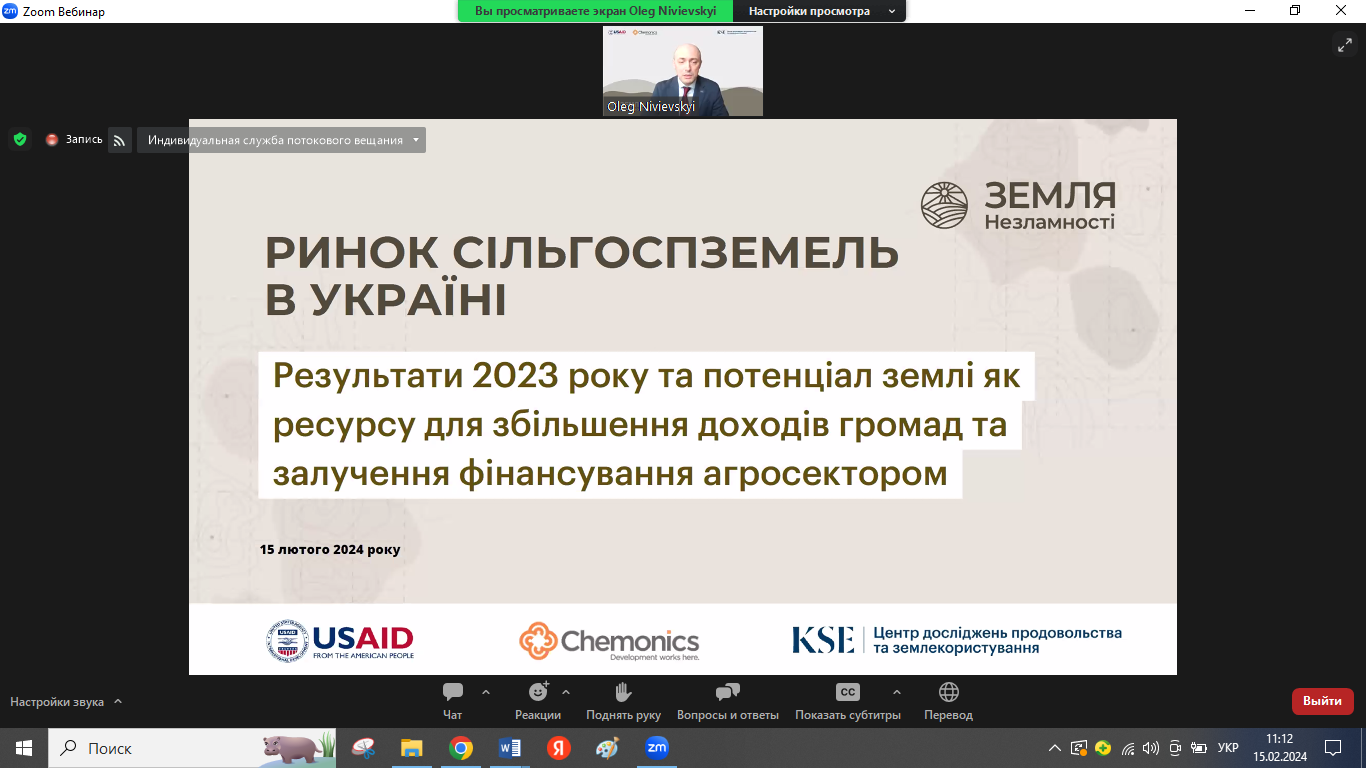Click the date text 15 лютого 2024 року

(x=330, y=550)
